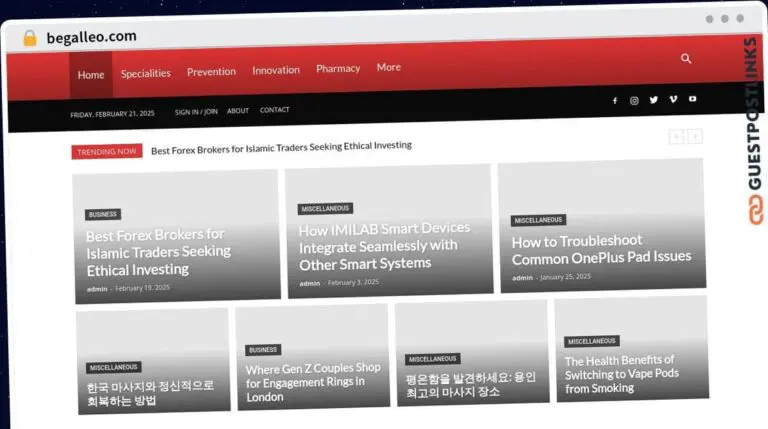This screenshot has width=768, height=429.
Task: Open the Specialities menu
Action: (145, 73)
